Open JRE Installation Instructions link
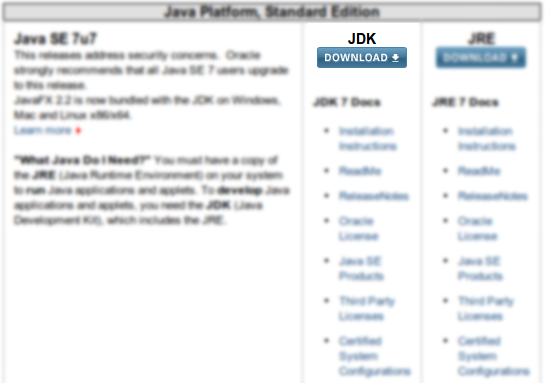Image resolution: width=545 pixels, height=383 pixels. [487, 138]
